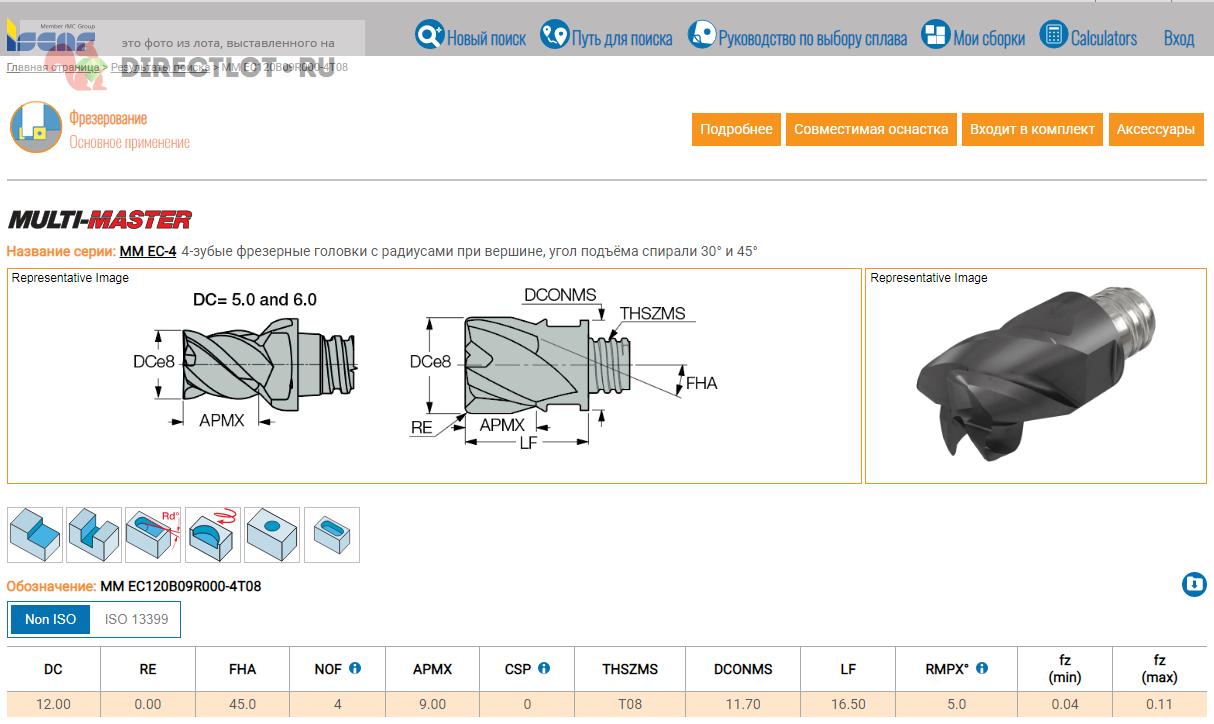Select the ramping Rd° application icon
This screenshot has height=724, width=1214.
[153, 535]
